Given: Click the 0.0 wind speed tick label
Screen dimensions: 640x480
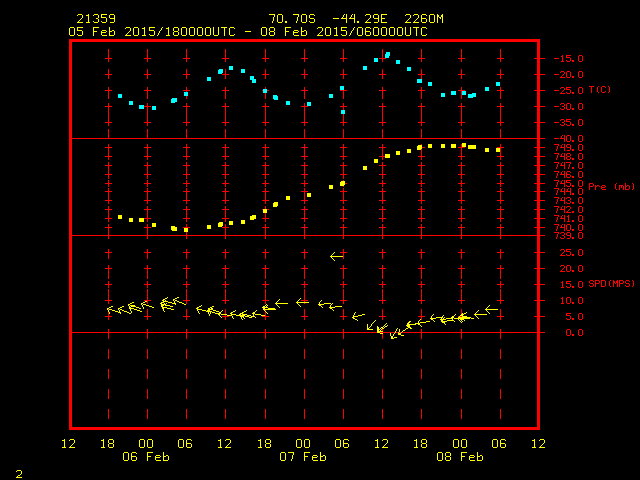Looking at the screenshot, I should pyautogui.click(x=574, y=333).
